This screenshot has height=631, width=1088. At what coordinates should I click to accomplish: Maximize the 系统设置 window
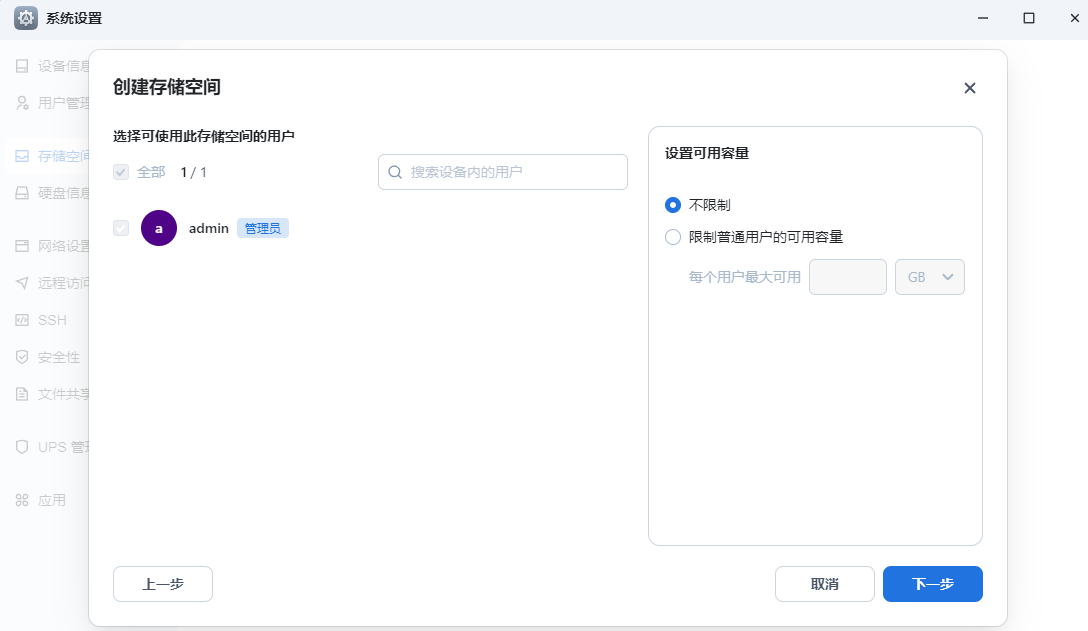tap(1029, 18)
